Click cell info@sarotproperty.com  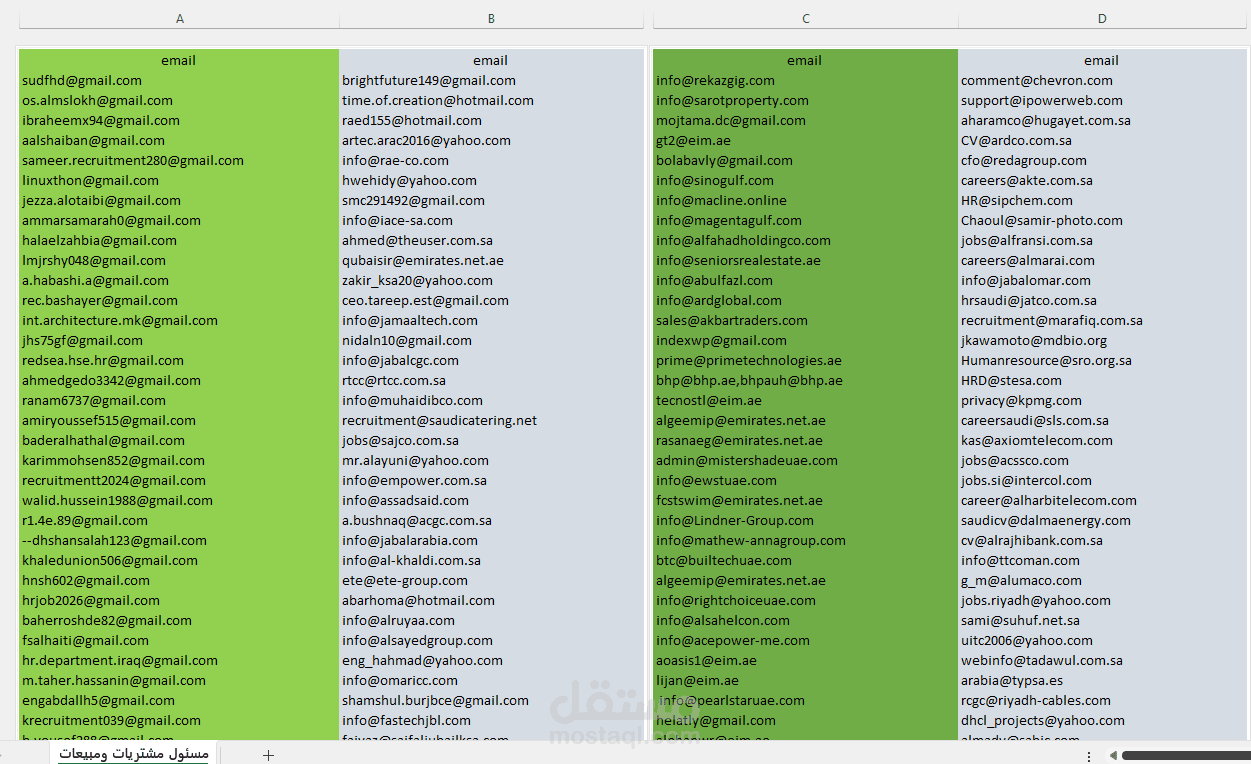[805, 100]
